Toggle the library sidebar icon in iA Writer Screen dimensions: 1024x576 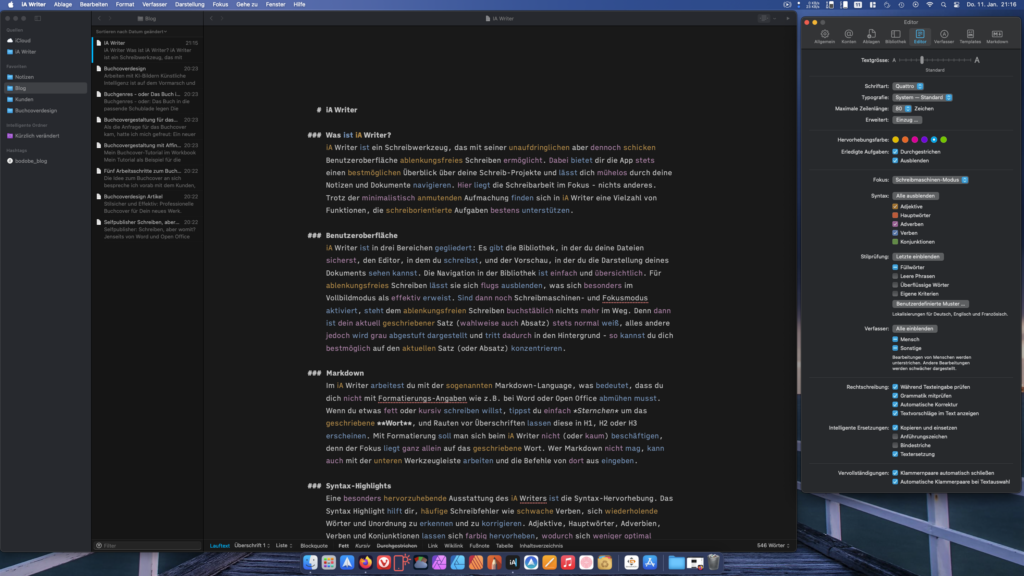[38, 18]
